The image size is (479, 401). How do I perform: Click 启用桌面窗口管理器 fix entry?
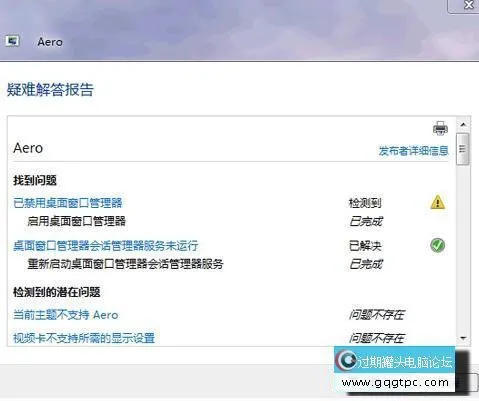coord(76,221)
